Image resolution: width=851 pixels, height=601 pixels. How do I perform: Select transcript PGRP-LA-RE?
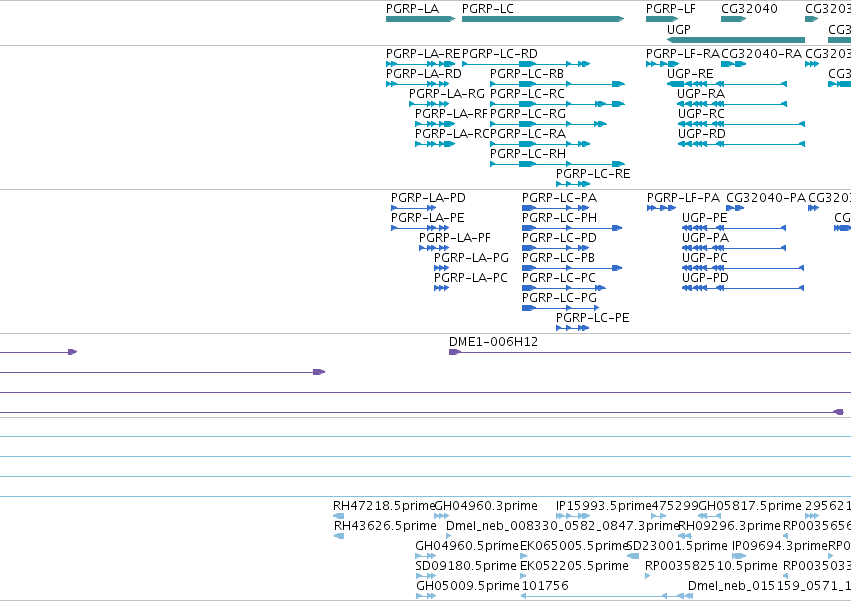421,64
